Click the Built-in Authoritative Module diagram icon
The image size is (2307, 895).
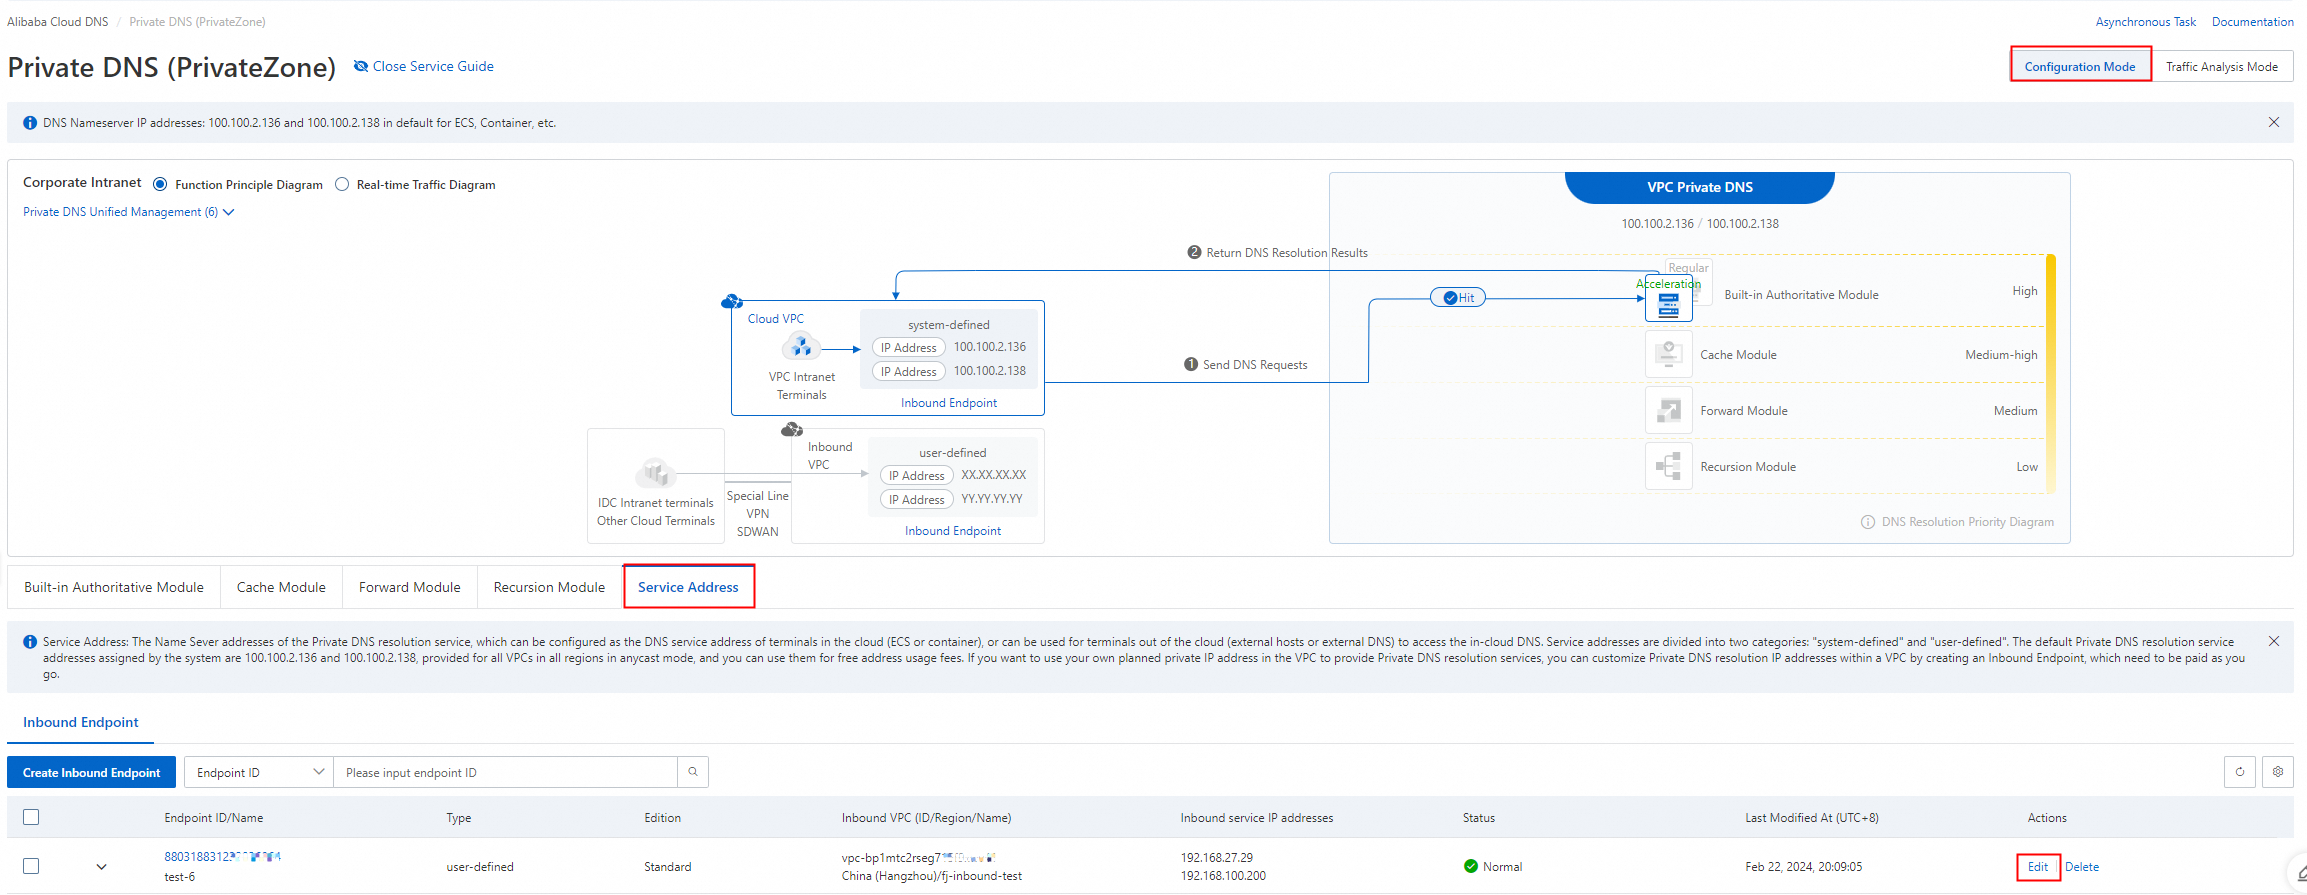pyautogui.click(x=1669, y=299)
